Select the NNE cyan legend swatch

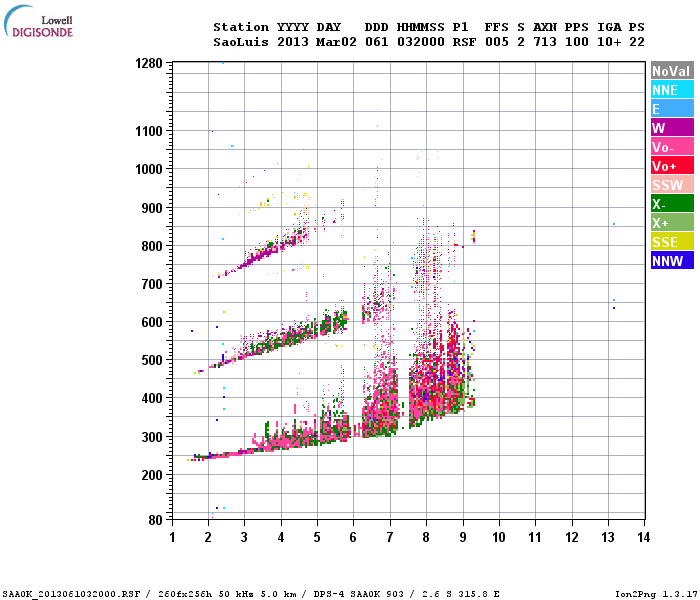(672, 90)
